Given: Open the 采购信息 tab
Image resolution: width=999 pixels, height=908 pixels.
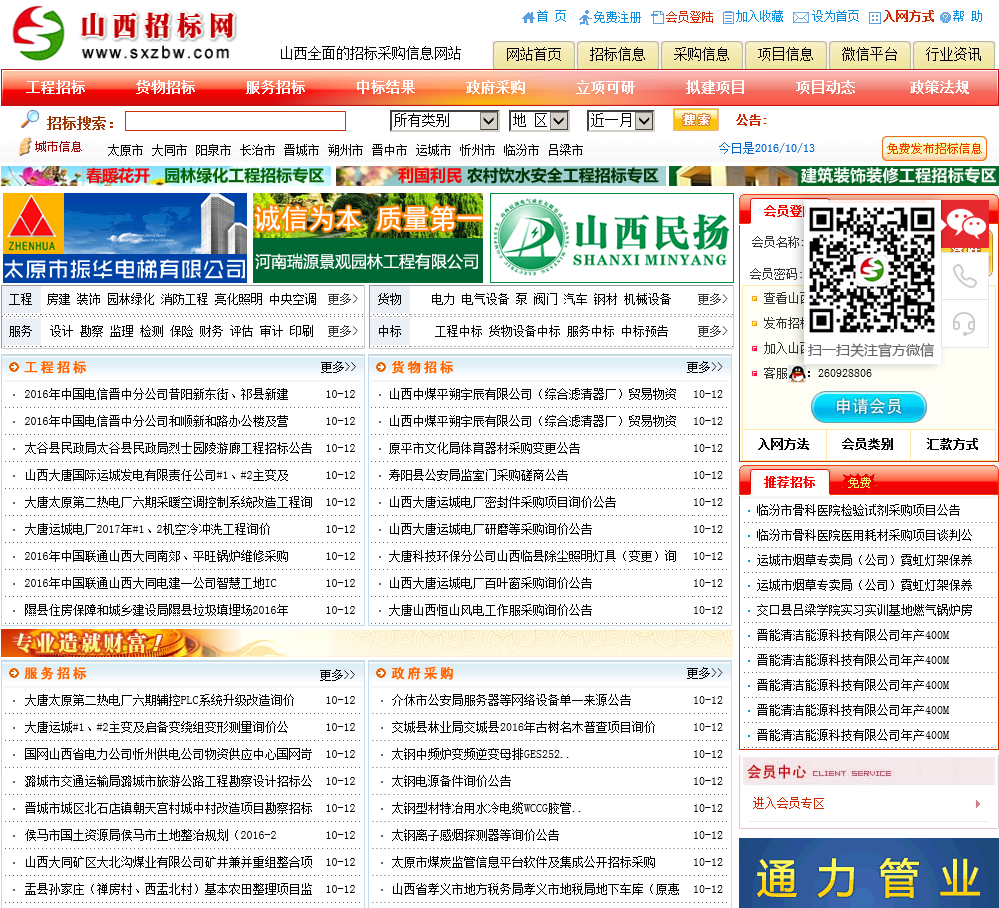Looking at the screenshot, I should tap(701, 55).
